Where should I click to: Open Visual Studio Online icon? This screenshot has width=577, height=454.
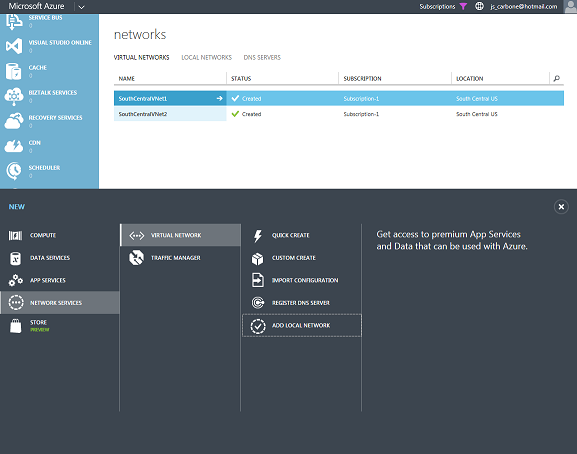point(14,46)
